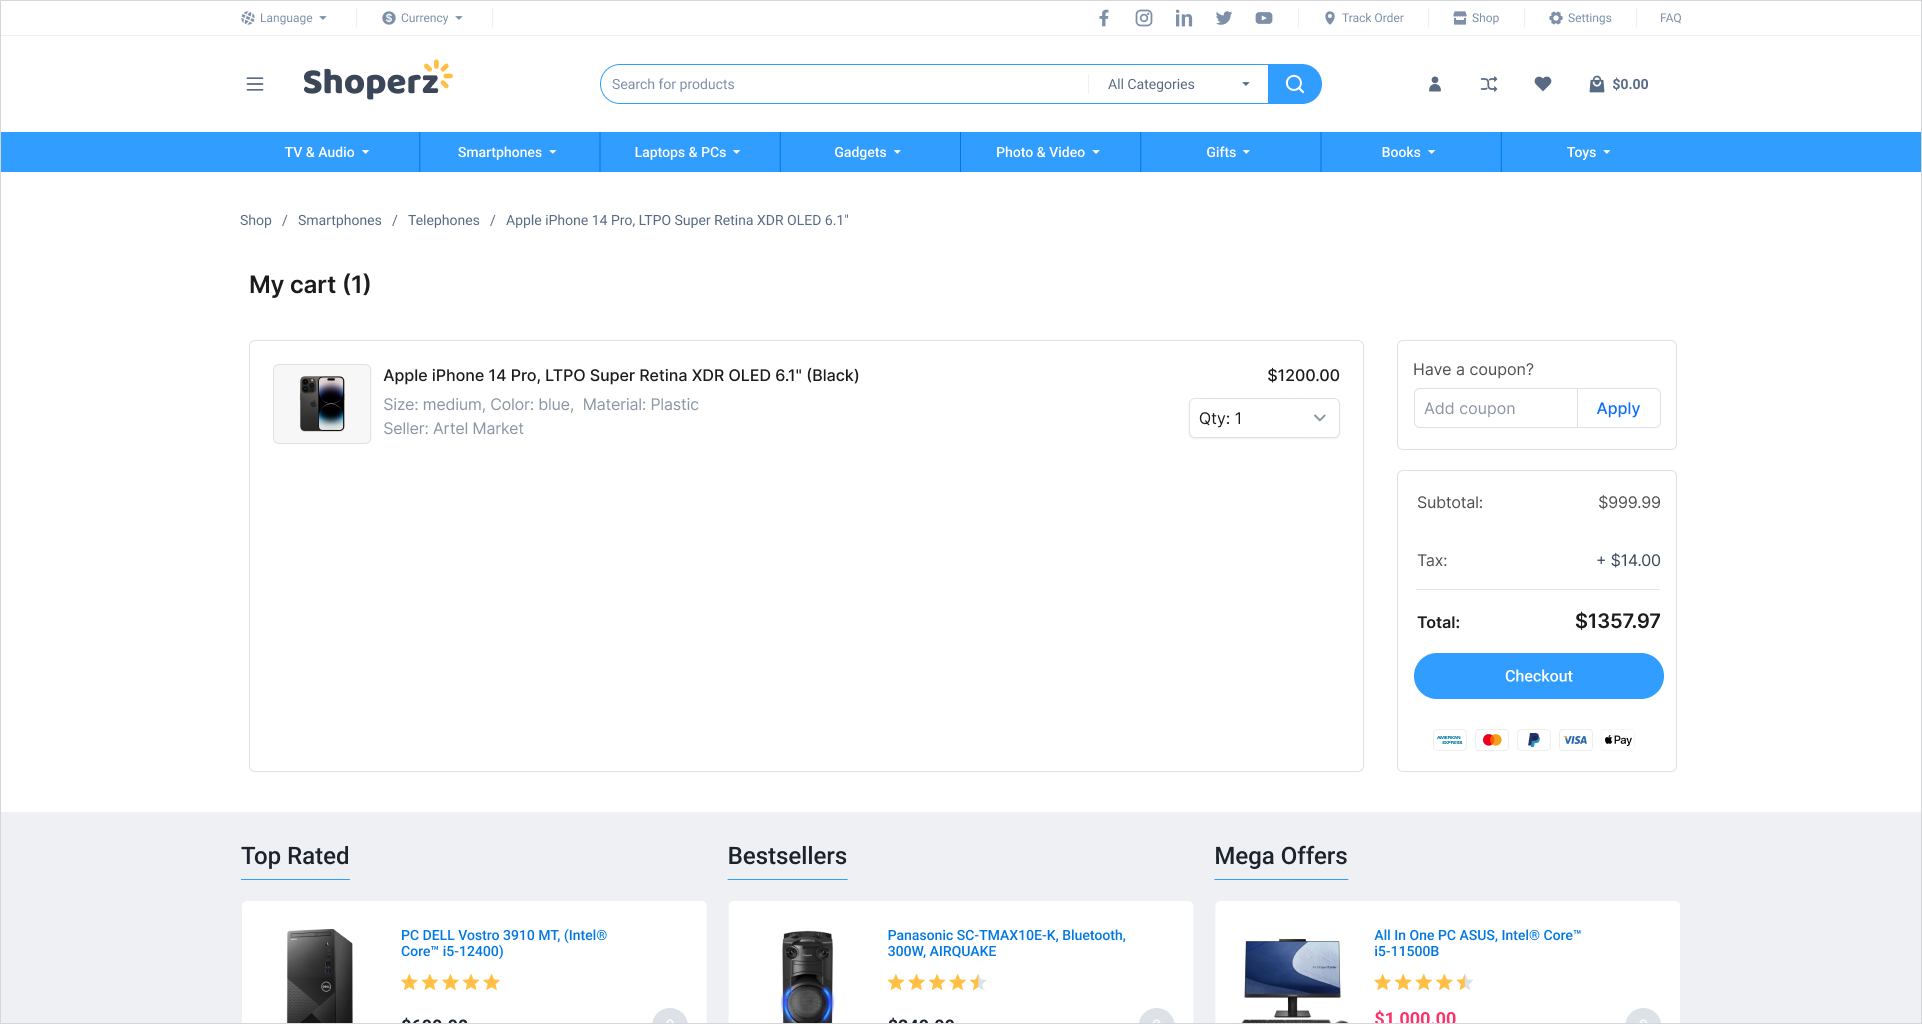Click the Mastercard payment icon
Image resolution: width=1922 pixels, height=1024 pixels.
(1492, 740)
